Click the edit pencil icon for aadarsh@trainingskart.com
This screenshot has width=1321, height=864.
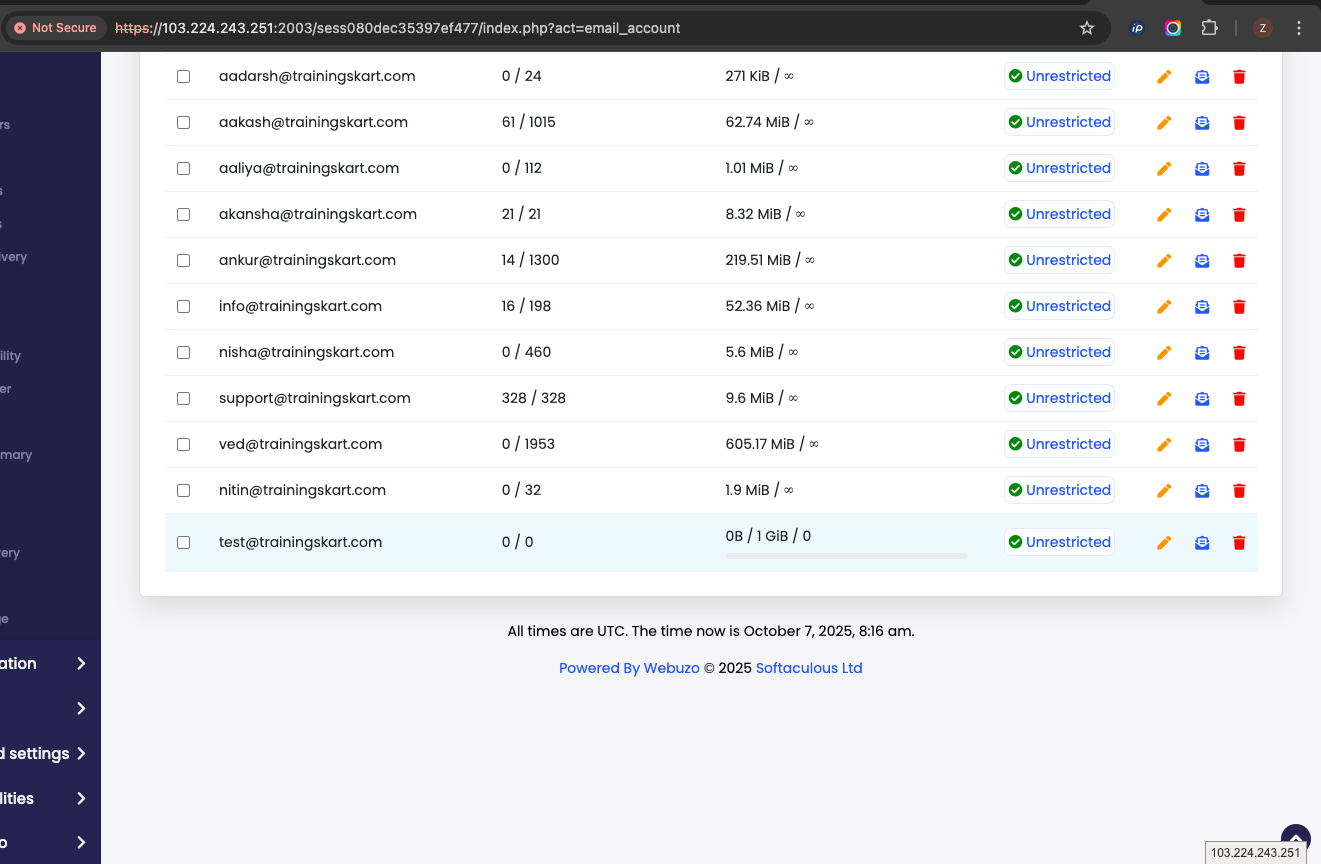1164,77
